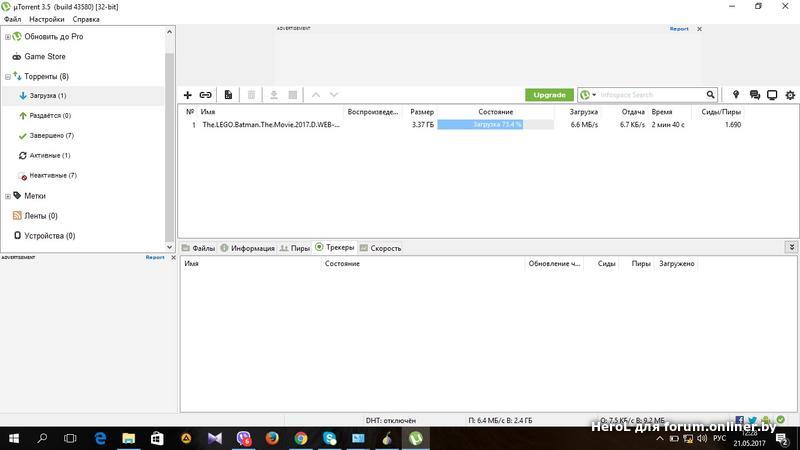Viewport: 800px width, 450px height.
Task: Sort by Сиды/Пиры column header
Action: point(720,112)
